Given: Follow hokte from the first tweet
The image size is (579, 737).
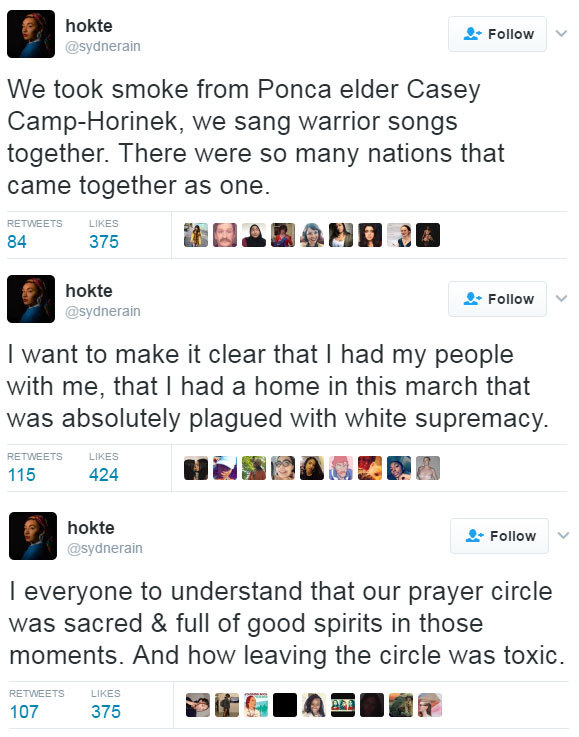Looking at the screenshot, I should click(498, 34).
